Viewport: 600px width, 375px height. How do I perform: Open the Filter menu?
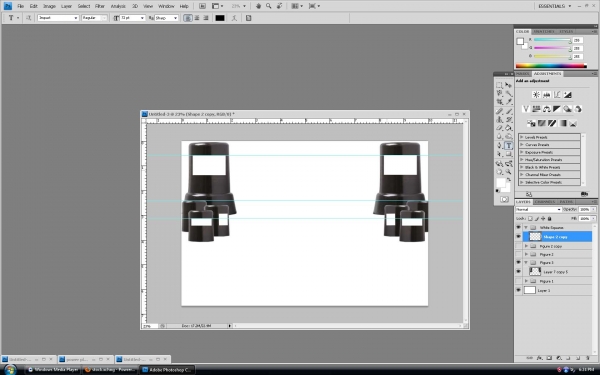pos(100,6)
